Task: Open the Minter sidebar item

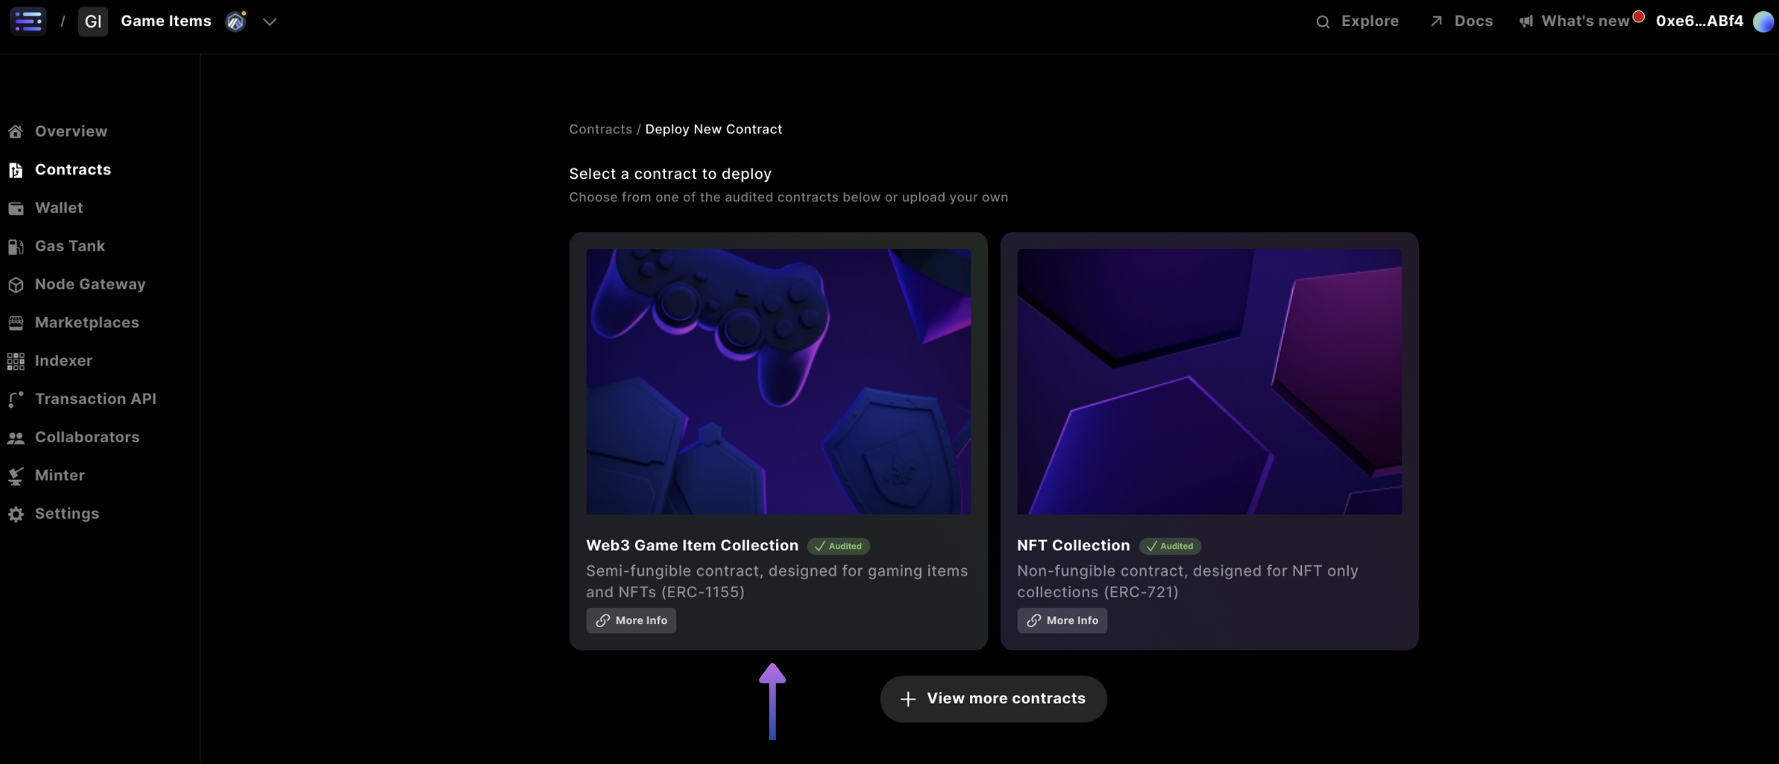Action: [59, 475]
